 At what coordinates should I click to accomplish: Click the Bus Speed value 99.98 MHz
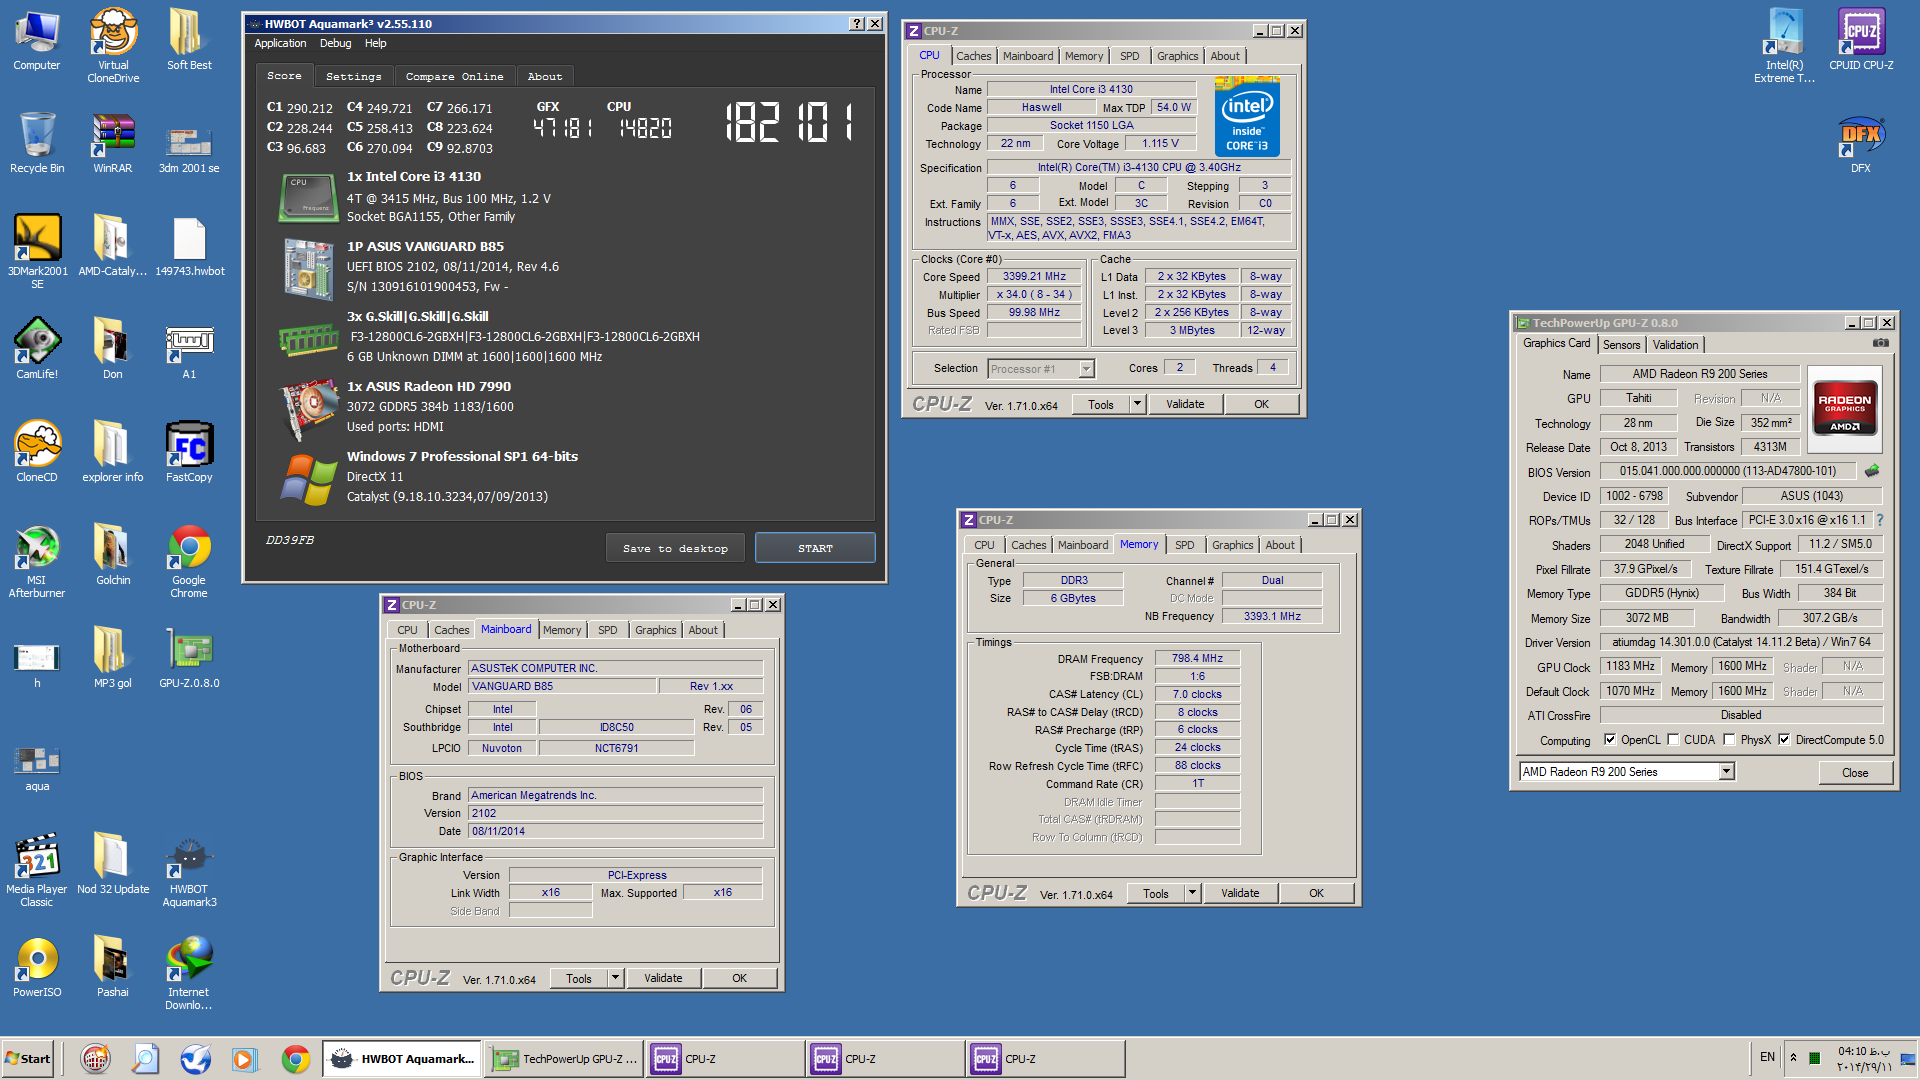coord(1034,312)
